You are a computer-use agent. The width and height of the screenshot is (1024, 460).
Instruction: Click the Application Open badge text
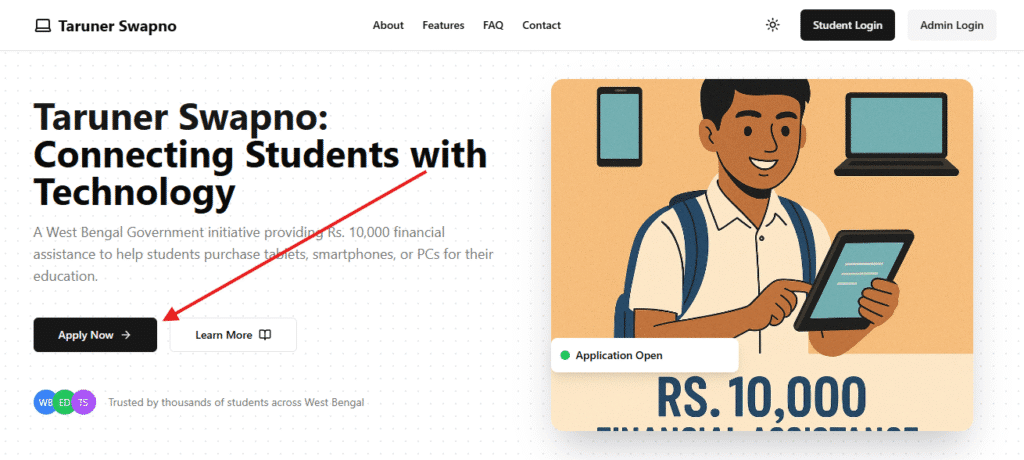click(x=618, y=355)
